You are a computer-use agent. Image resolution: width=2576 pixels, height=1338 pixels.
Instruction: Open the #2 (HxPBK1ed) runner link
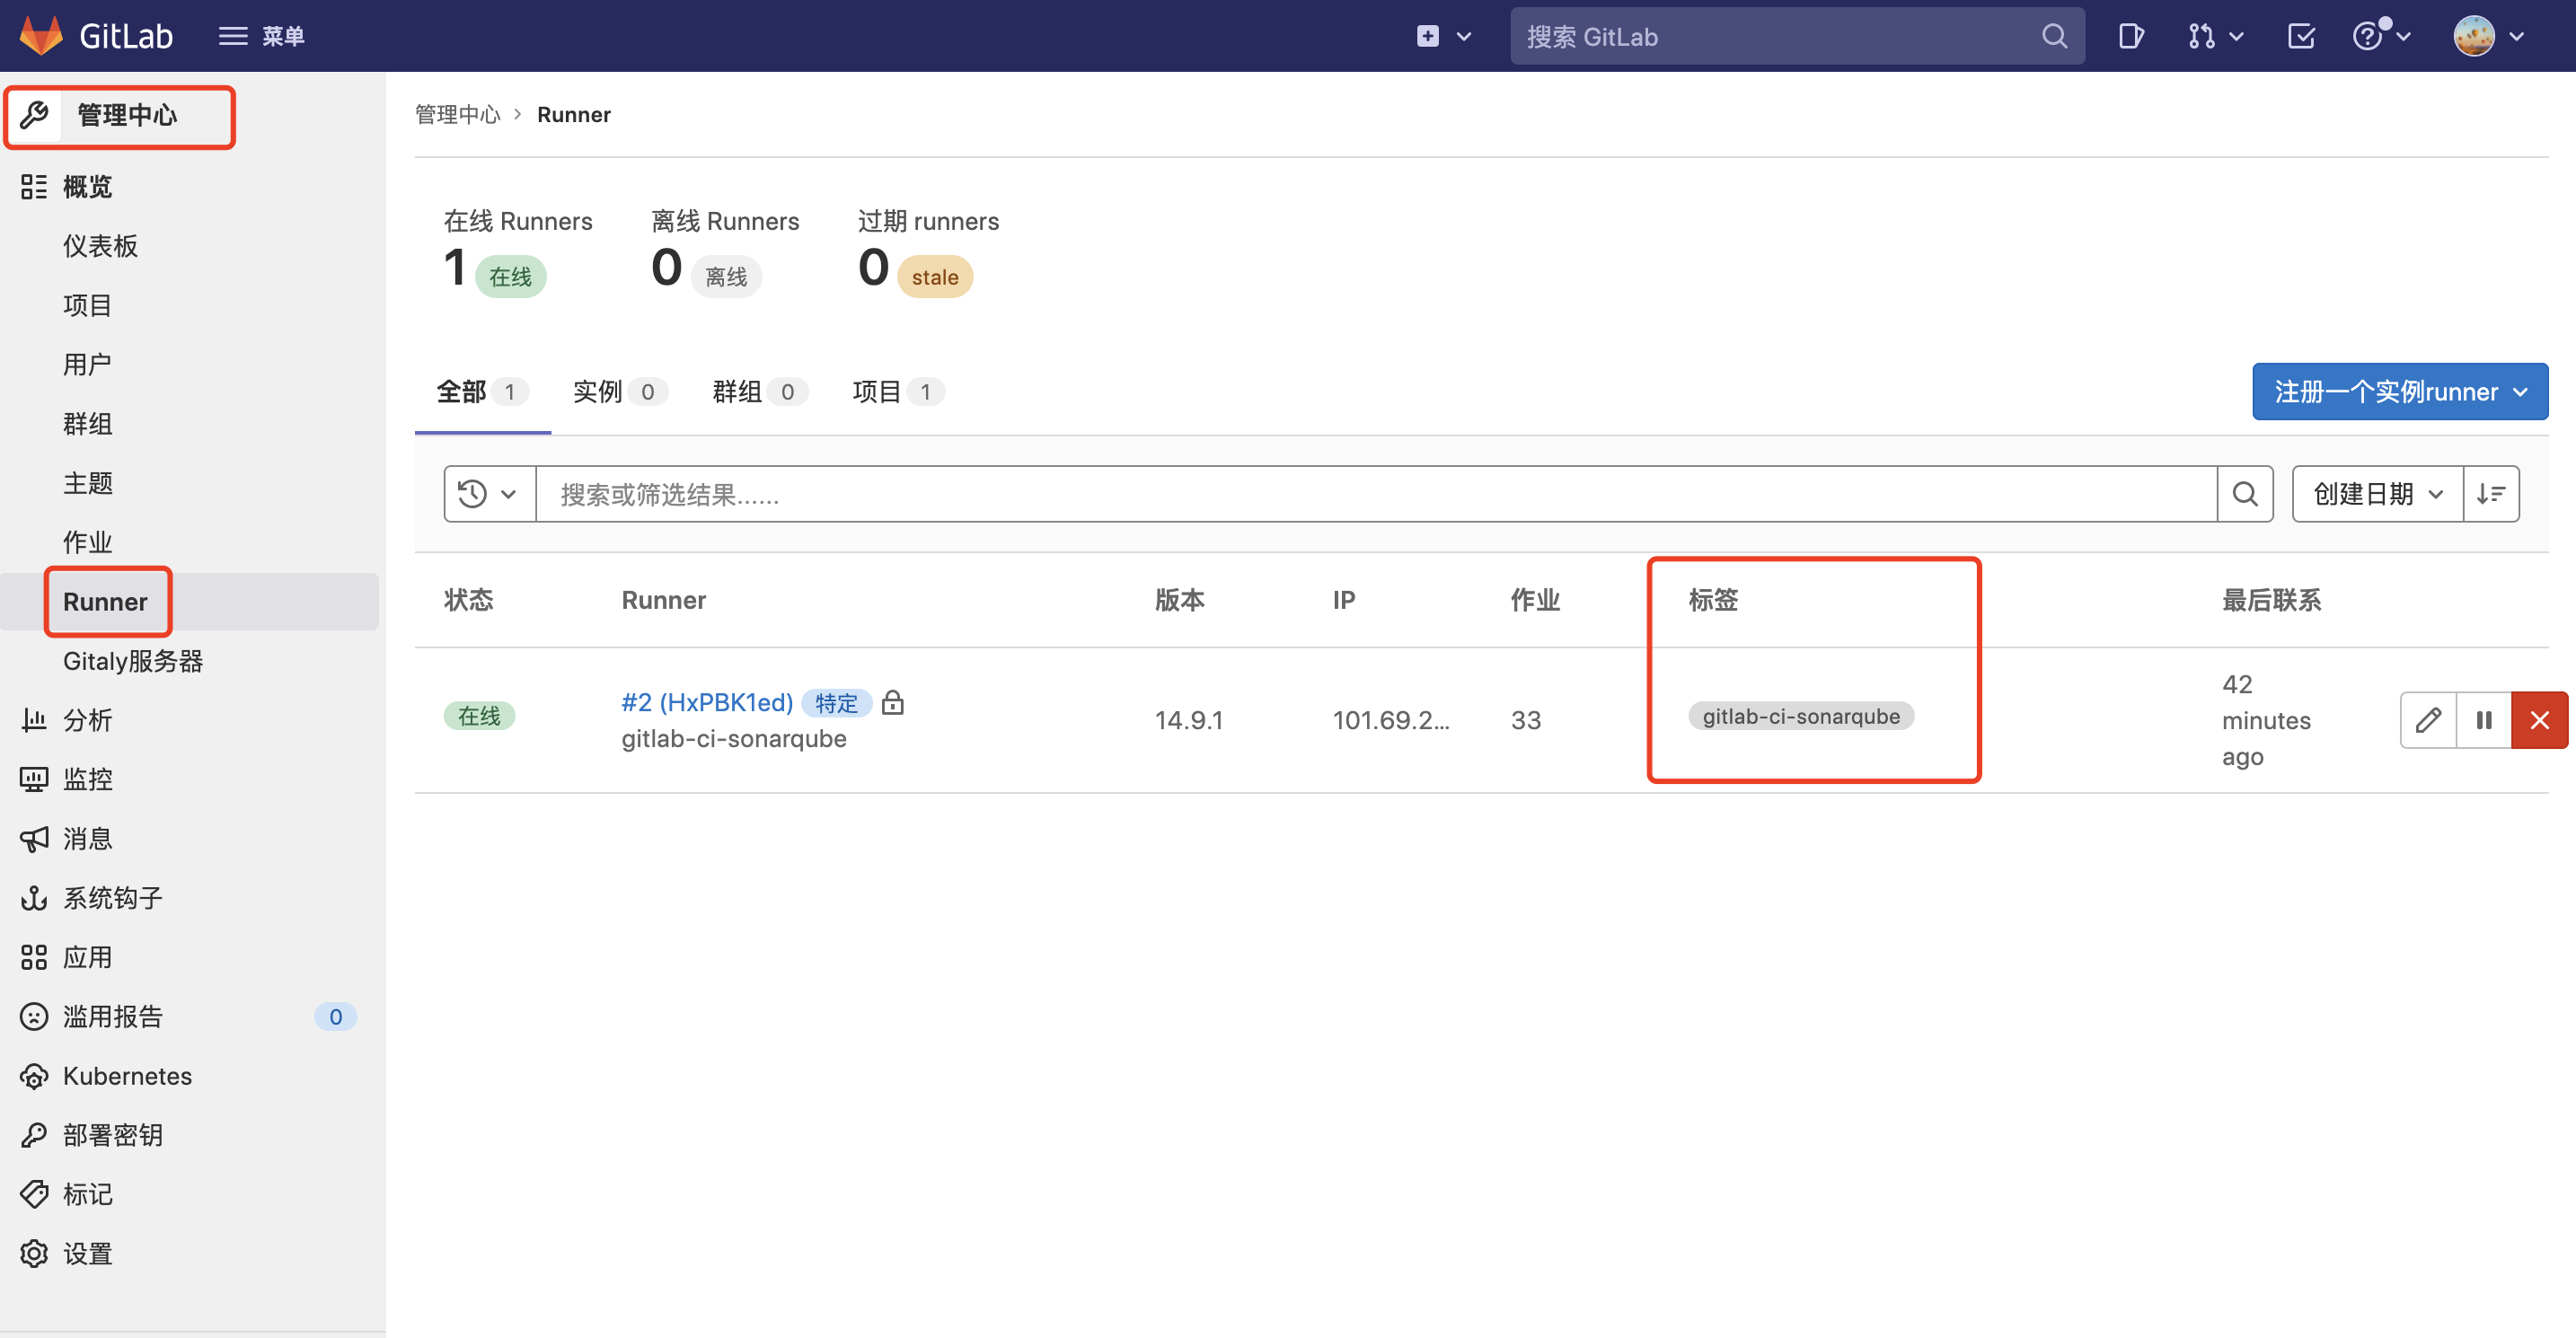706,703
